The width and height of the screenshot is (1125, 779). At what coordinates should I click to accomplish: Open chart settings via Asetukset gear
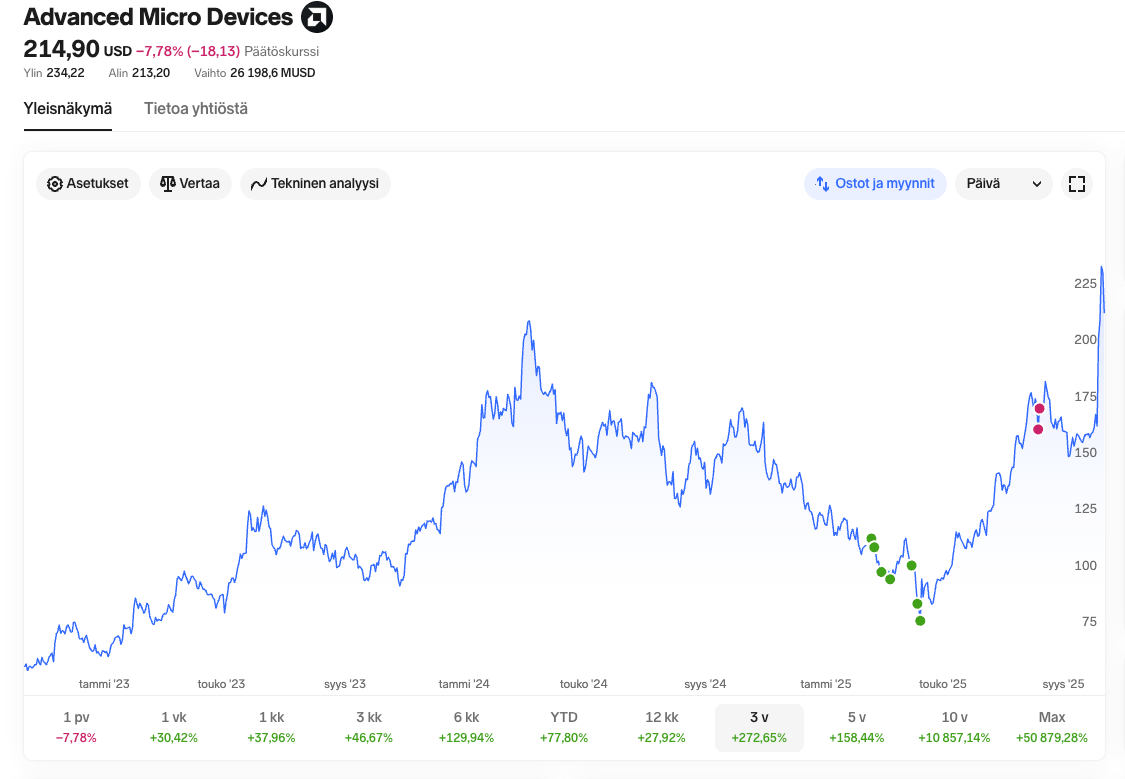88,184
